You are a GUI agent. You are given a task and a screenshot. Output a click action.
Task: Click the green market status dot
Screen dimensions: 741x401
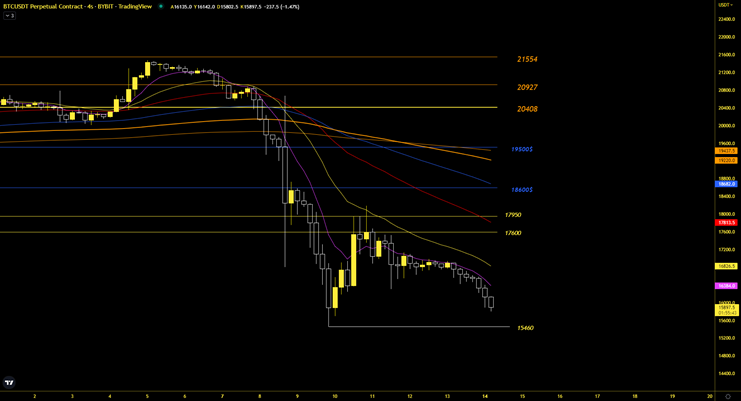pyautogui.click(x=161, y=6)
